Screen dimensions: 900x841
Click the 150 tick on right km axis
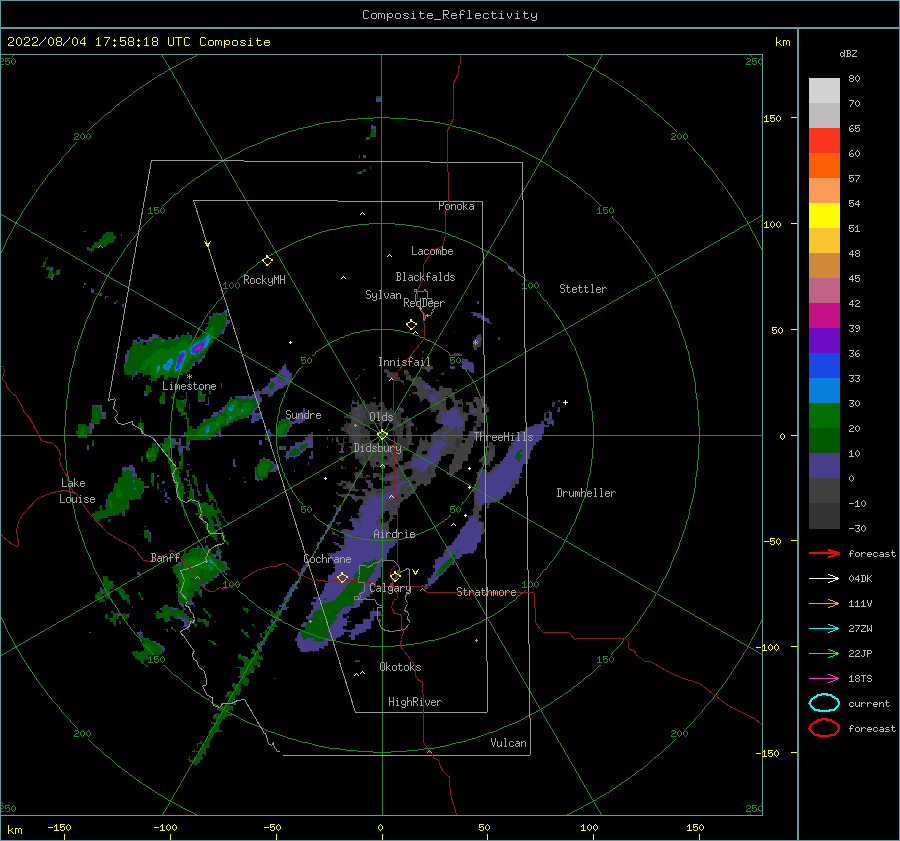[772, 118]
